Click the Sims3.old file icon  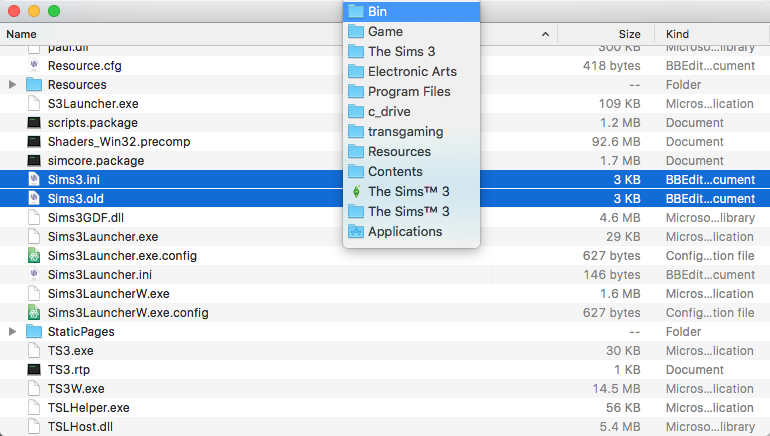(x=34, y=198)
